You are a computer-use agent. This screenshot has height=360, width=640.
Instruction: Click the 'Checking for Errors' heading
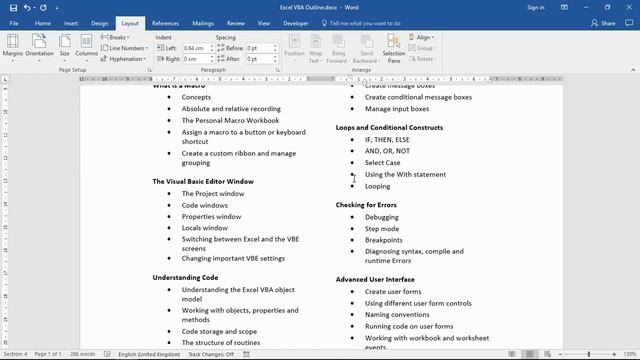366,205
